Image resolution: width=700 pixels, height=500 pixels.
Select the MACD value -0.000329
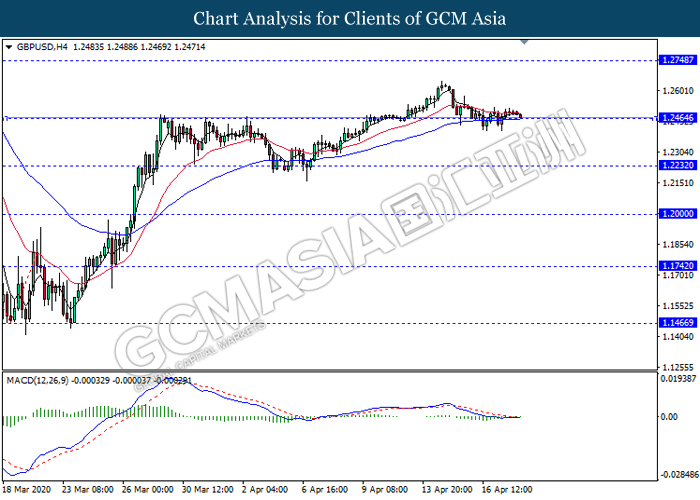click(x=91, y=381)
